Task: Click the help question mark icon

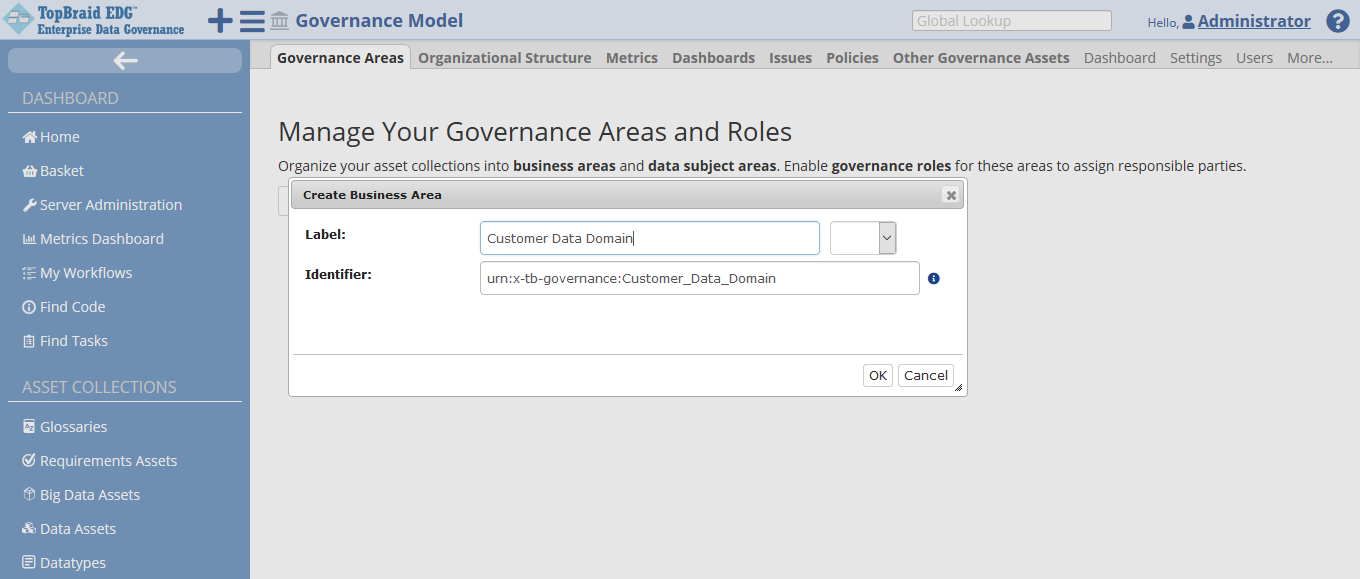Action: click(1337, 21)
